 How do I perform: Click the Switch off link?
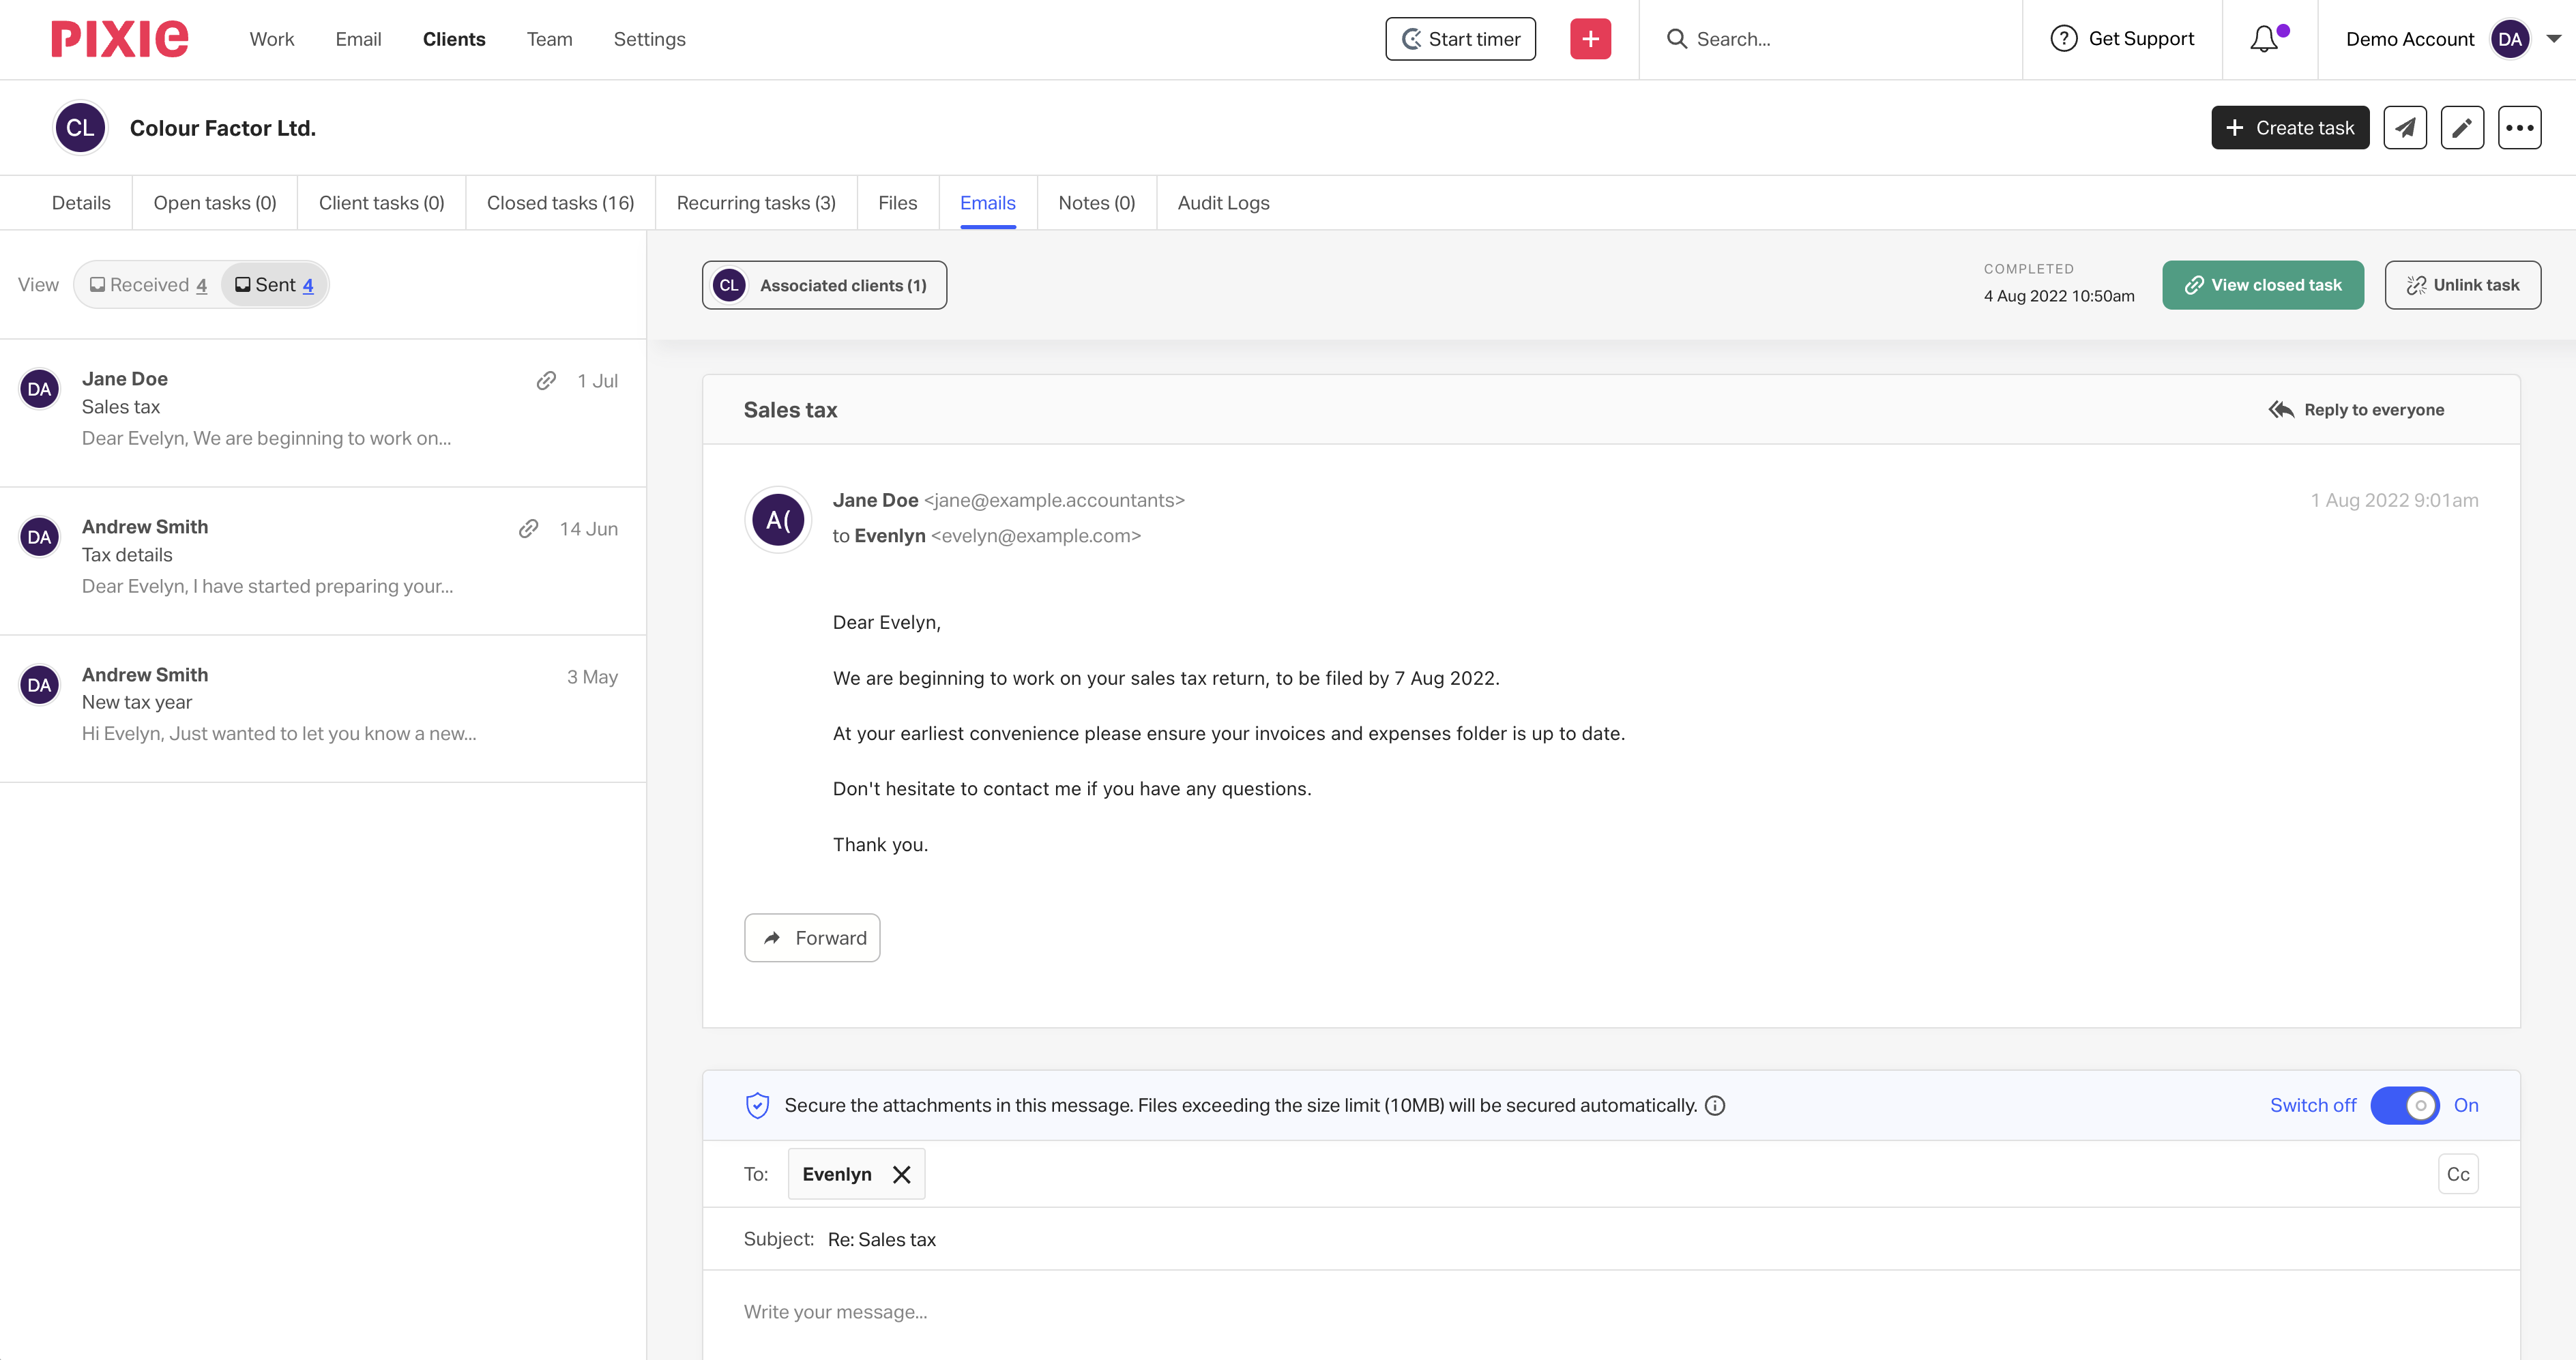click(x=2312, y=1105)
